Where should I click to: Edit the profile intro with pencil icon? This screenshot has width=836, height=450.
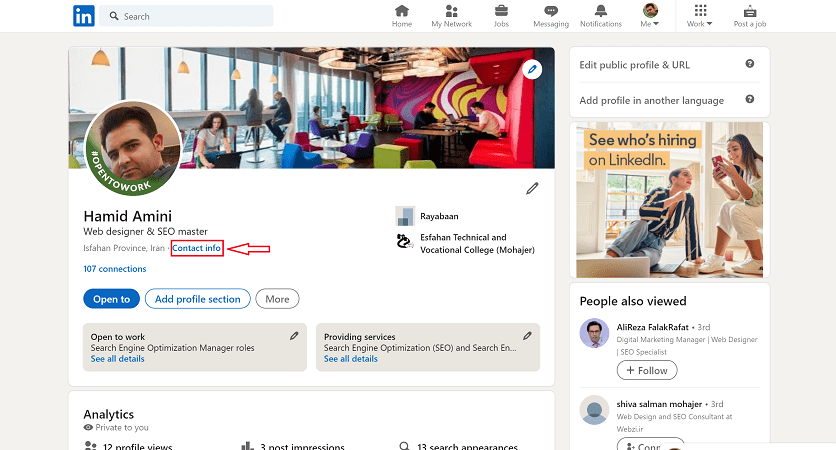click(x=532, y=188)
